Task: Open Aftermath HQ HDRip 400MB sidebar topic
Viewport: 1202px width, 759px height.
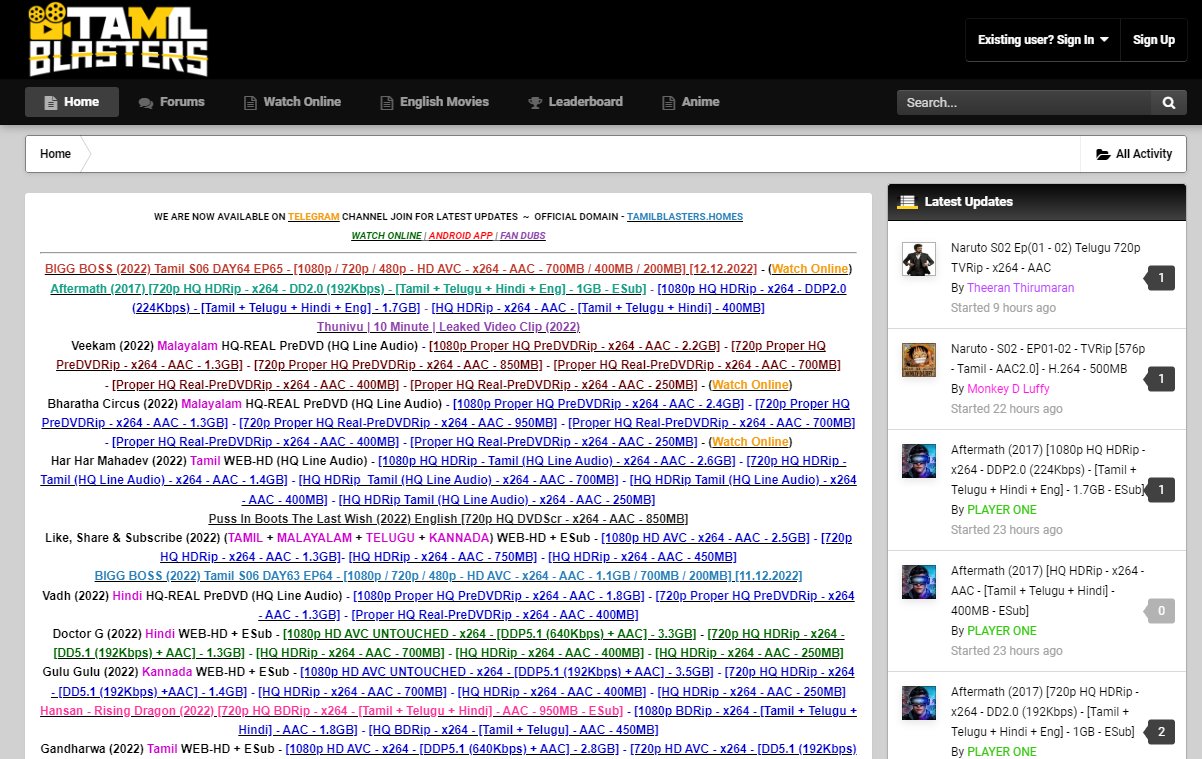Action: coord(1048,590)
